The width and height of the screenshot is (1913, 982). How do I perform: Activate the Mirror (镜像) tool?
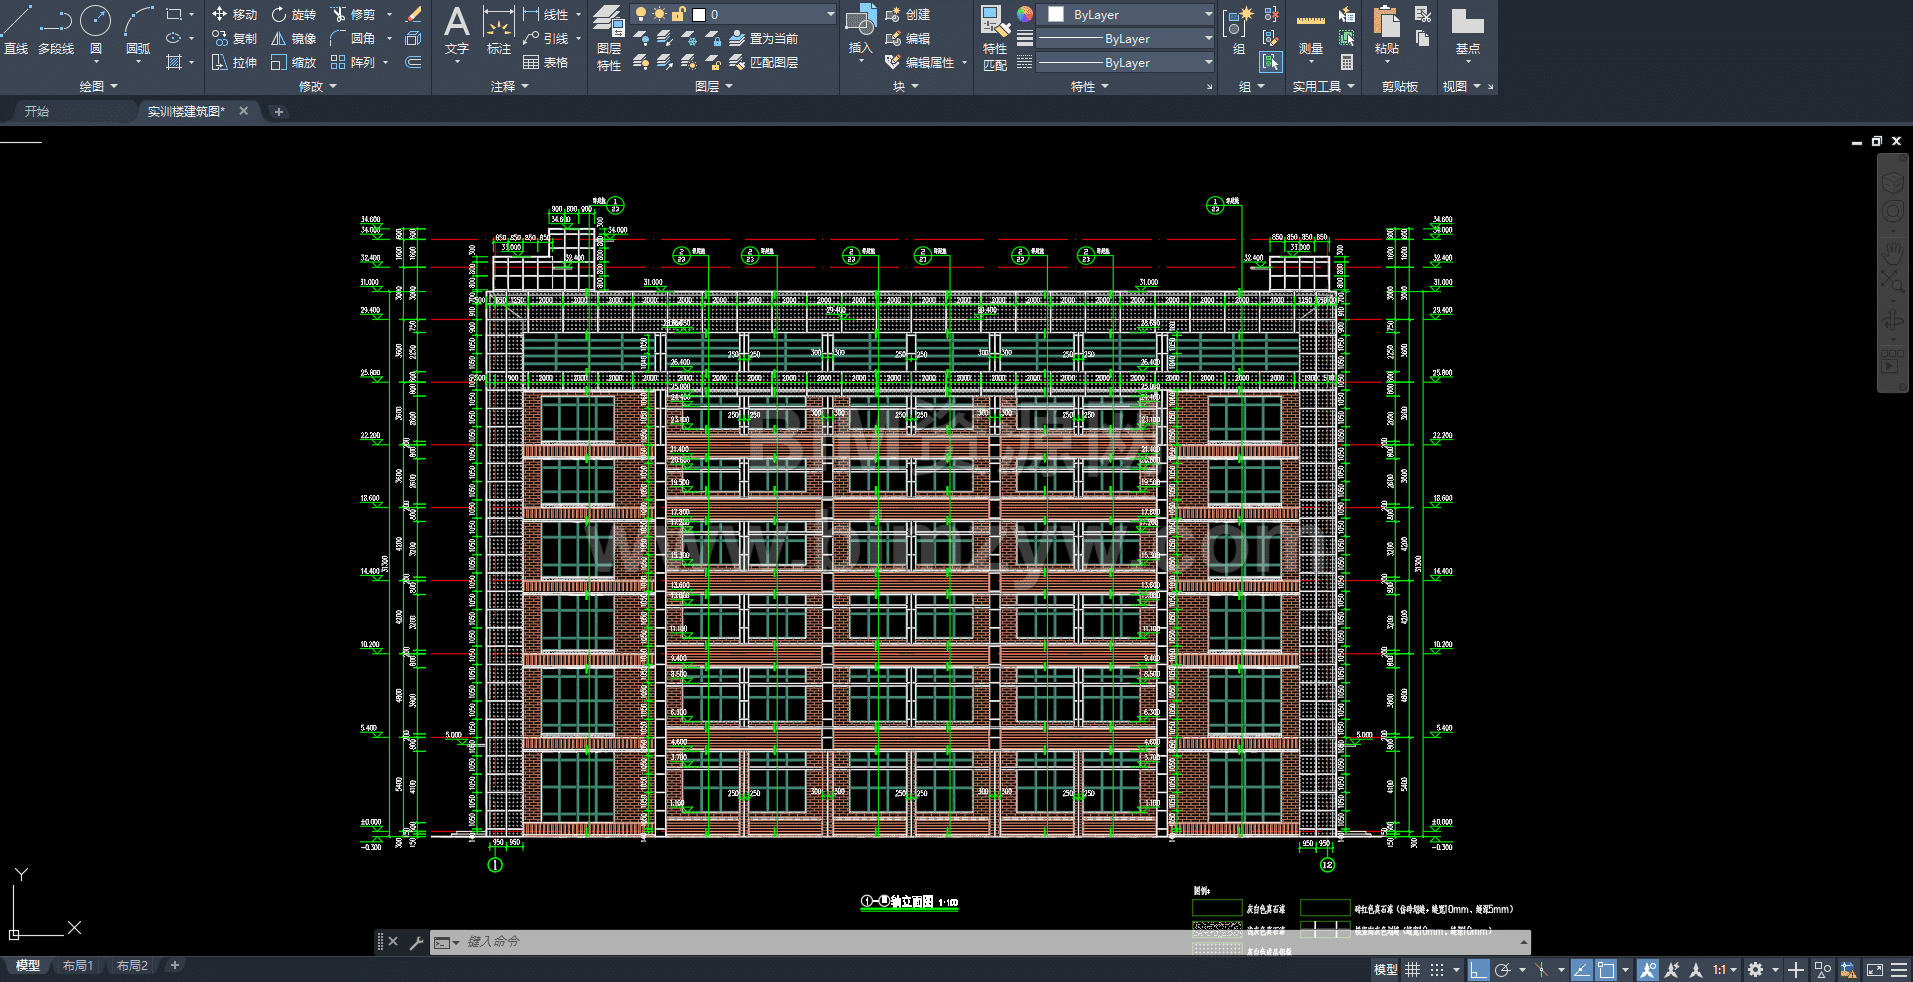tap(294, 38)
